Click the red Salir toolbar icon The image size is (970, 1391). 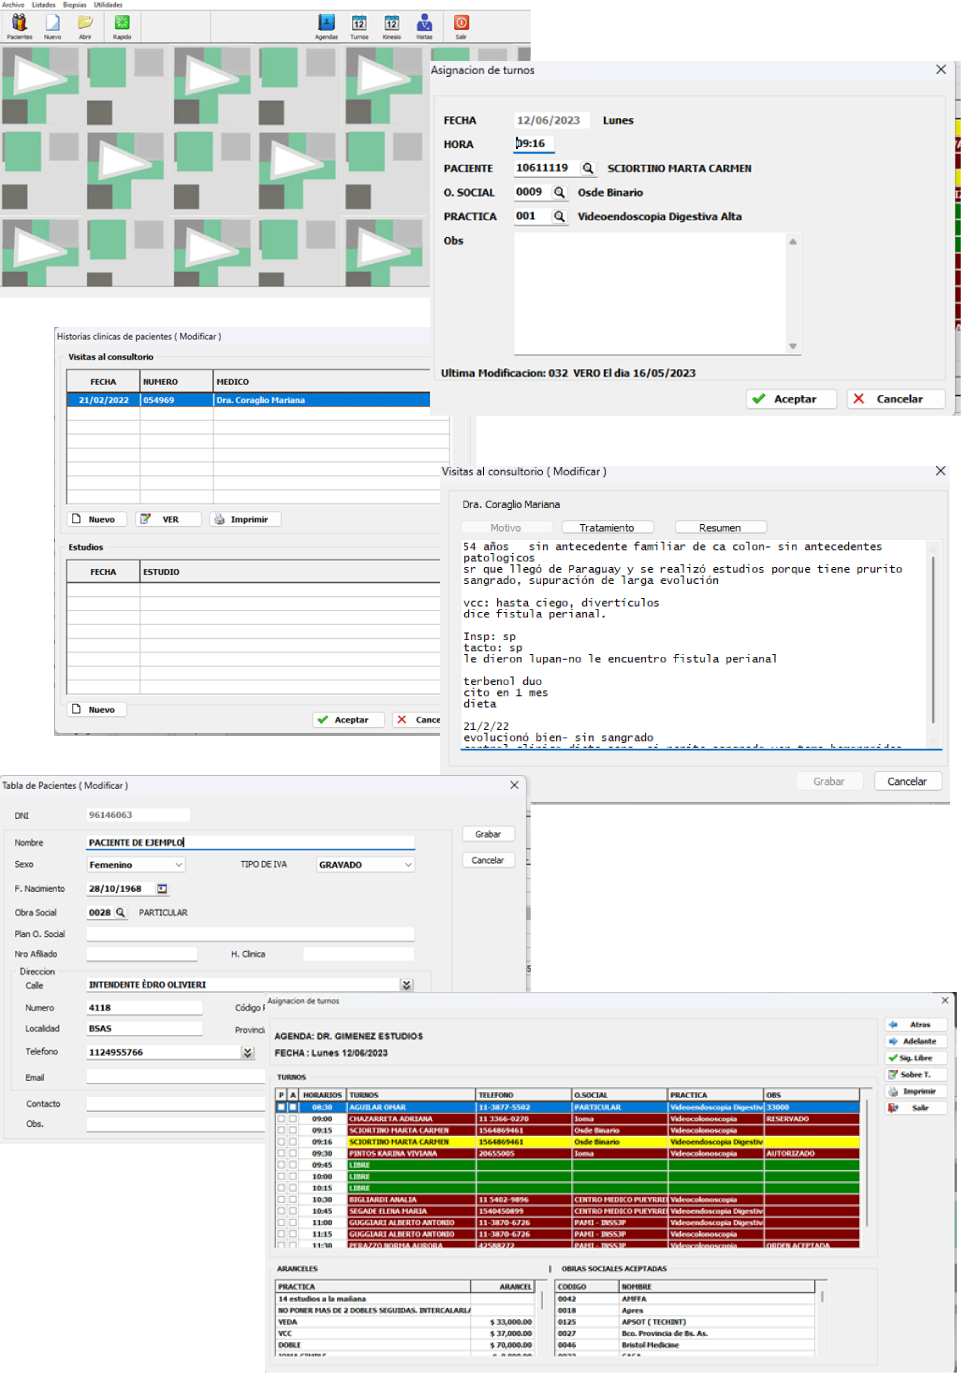[x=461, y=24]
